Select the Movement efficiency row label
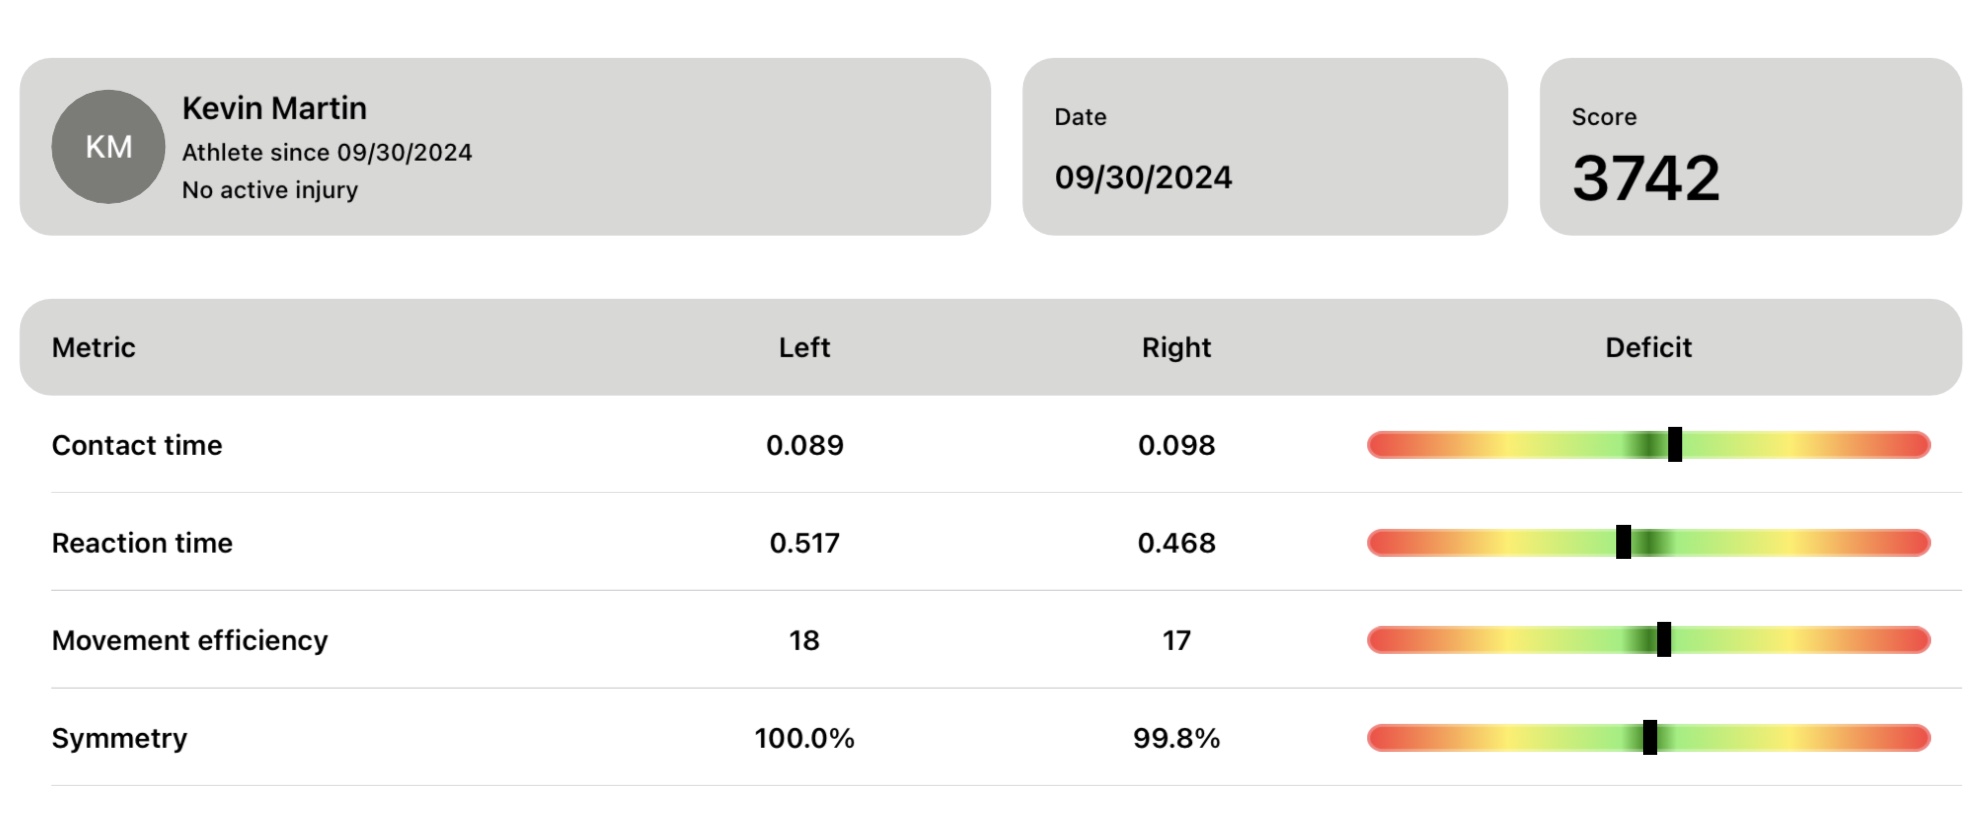The image size is (1986, 817). (x=190, y=640)
